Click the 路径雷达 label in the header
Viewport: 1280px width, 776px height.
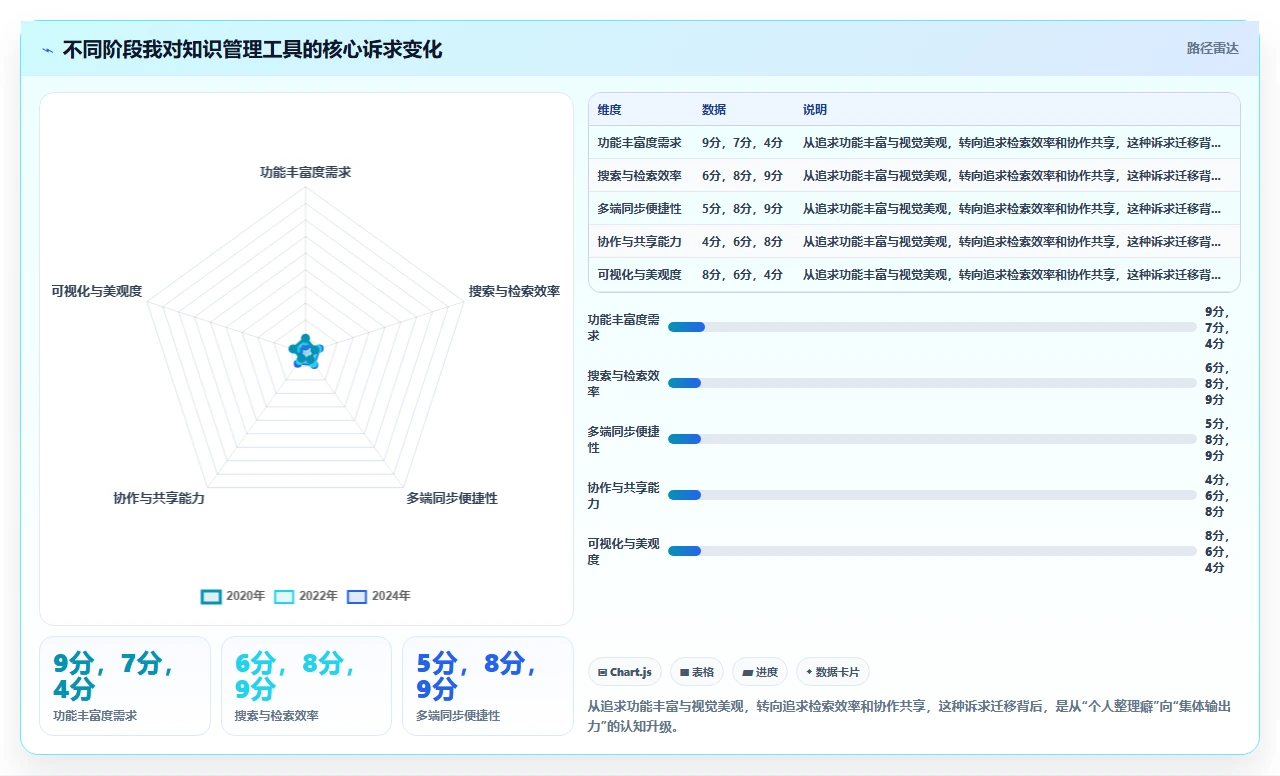tap(1212, 48)
